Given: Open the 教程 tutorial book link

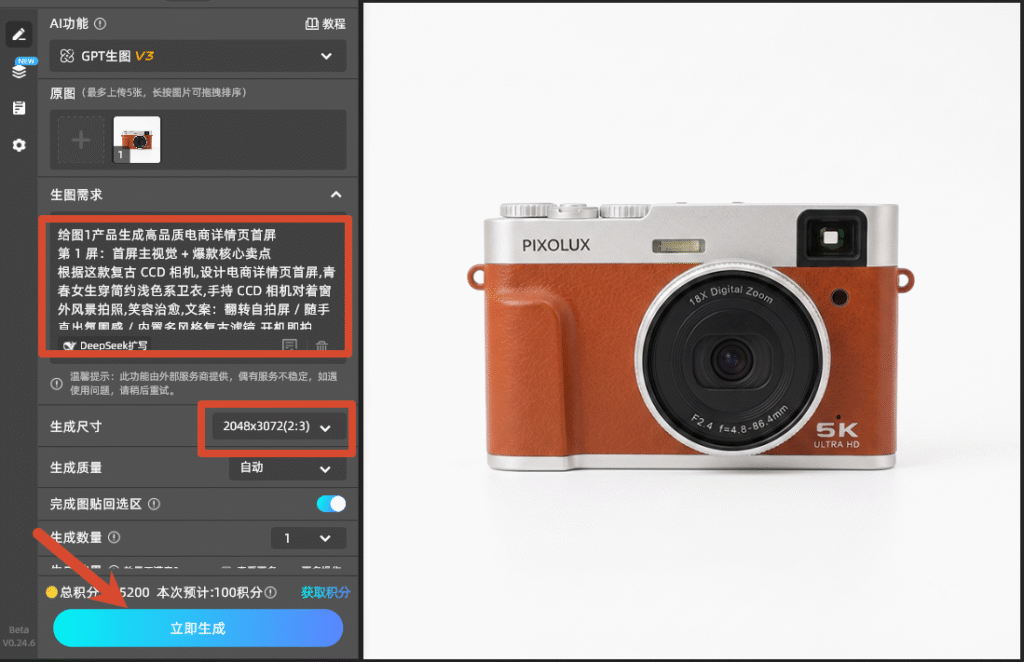Looking at the screenshot, I should coord(325,24).
